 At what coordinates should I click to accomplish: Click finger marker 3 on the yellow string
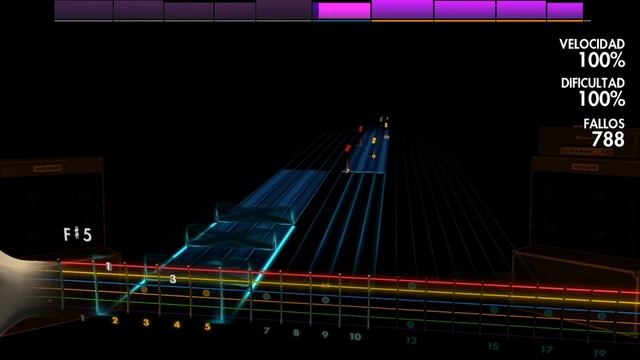click(173, 279)
